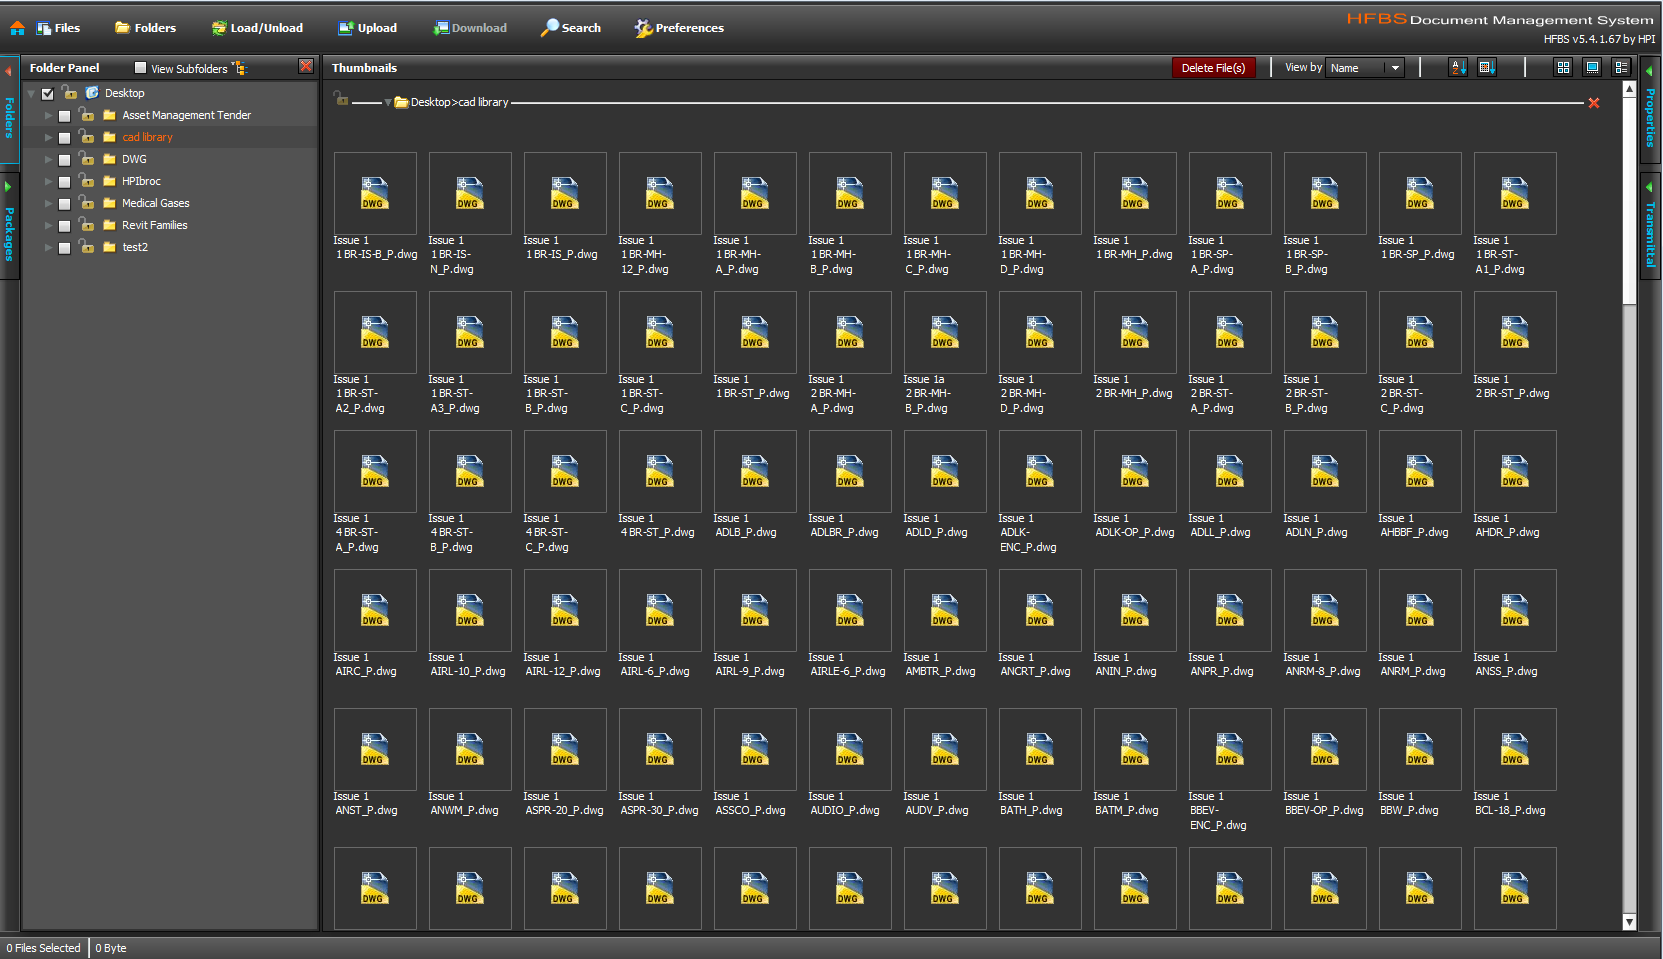Close the Desktop>cad library path with the red X
1663x959 pixels.
1594,103
